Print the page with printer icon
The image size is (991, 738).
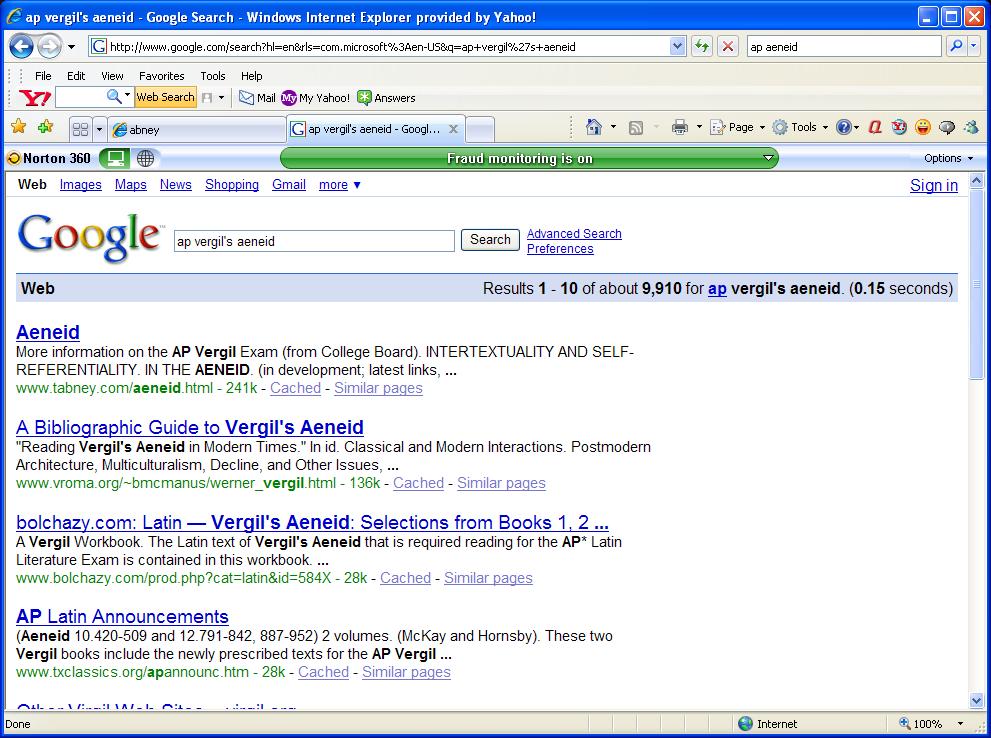(679, 128)
